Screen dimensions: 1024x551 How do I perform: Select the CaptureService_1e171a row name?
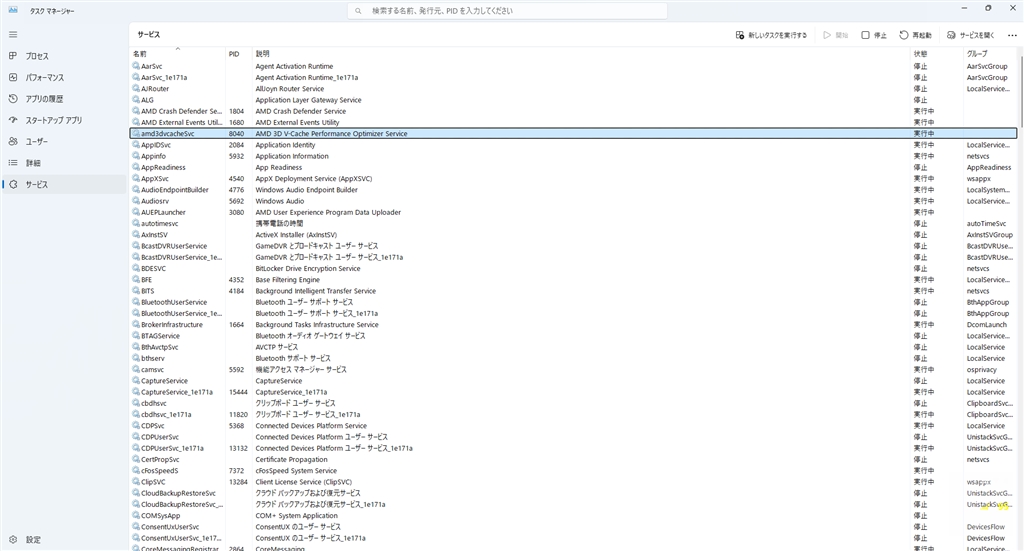[177, 392]
